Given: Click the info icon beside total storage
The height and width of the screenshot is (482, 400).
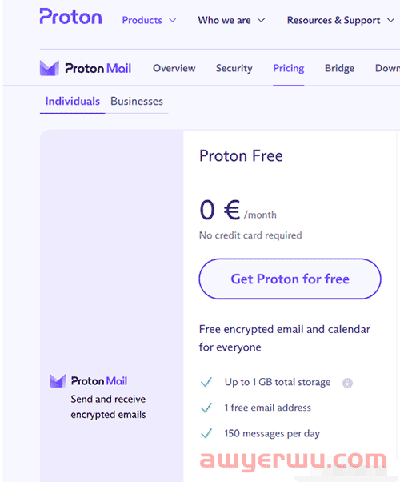Looking at the screenshot, I should click(347, 383).
